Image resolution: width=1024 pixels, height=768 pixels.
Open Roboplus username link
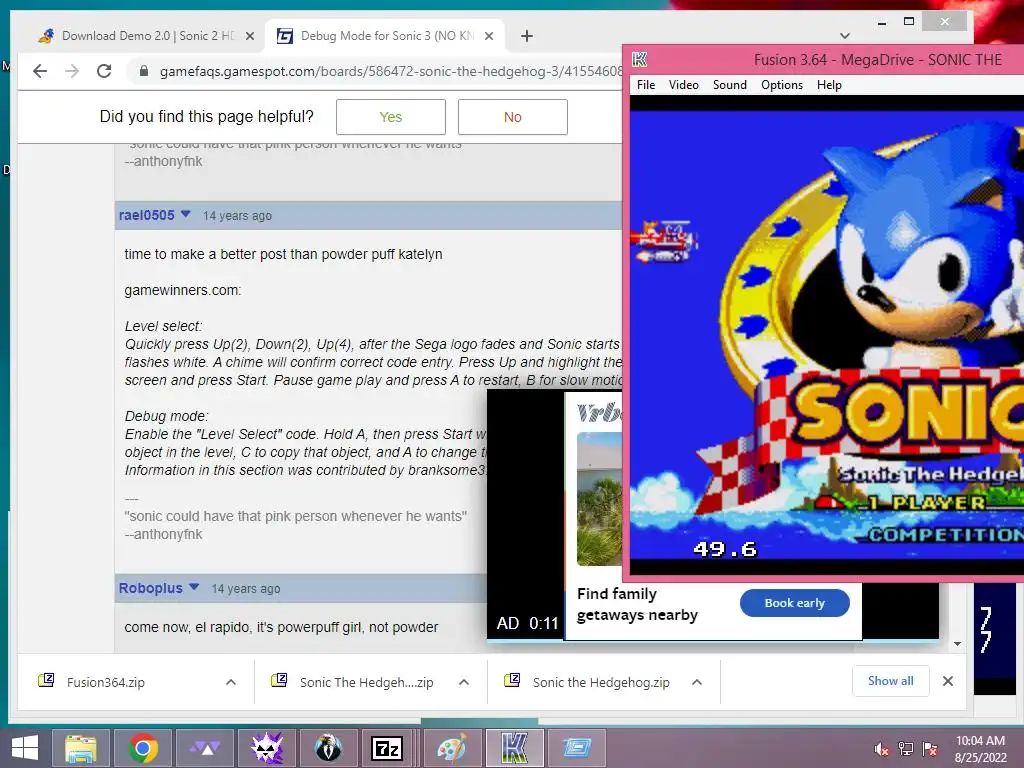click(150, 588)
